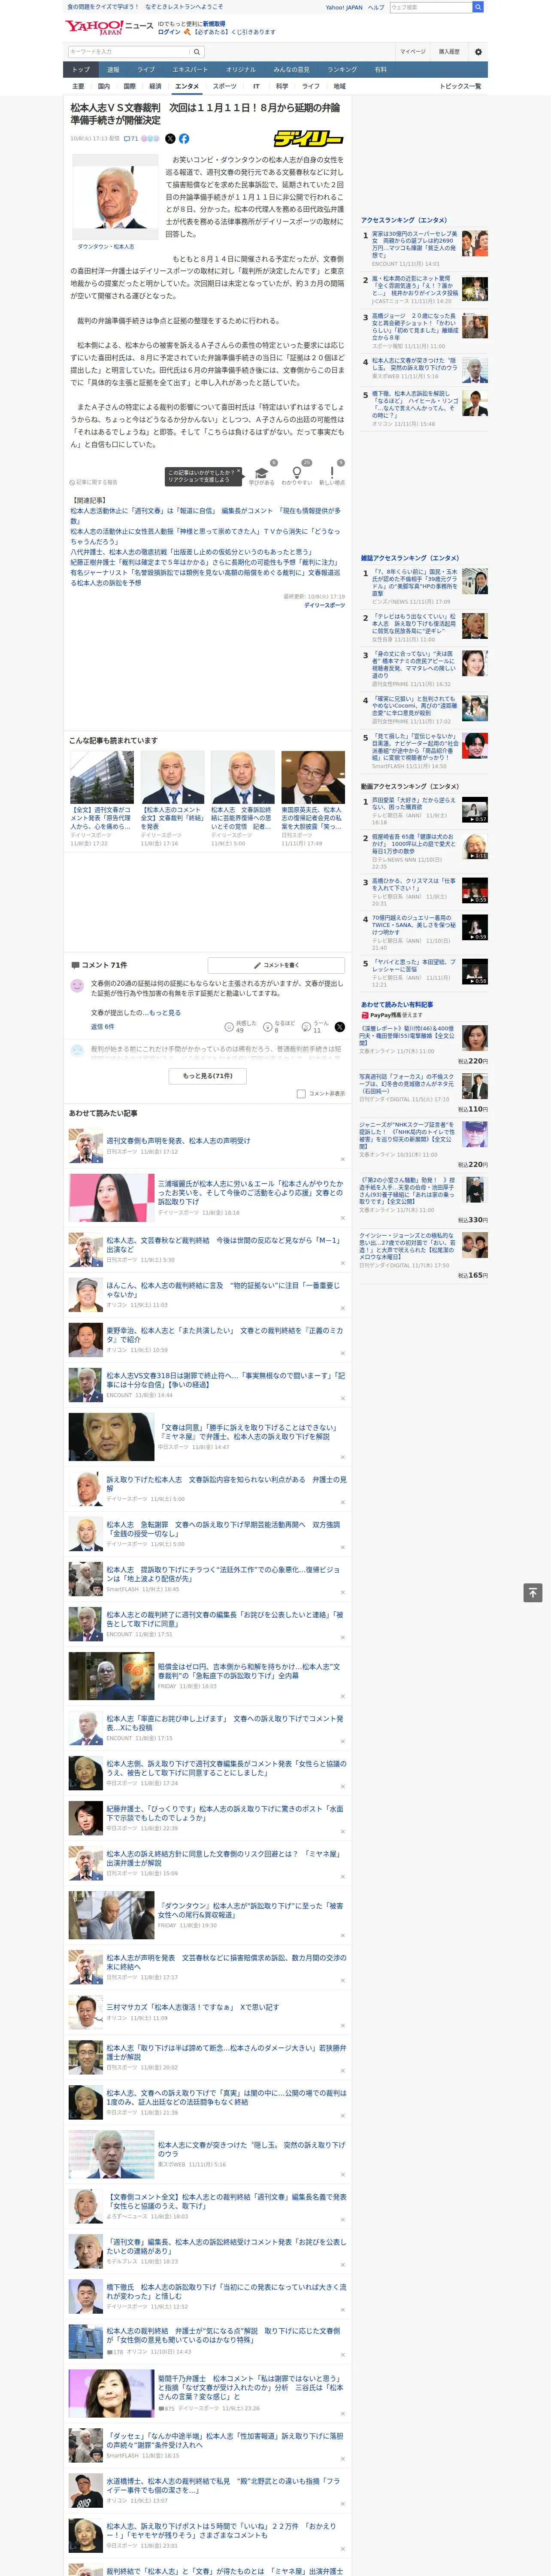
Task: Select the 速報 tab
Action: click(113, 70)
